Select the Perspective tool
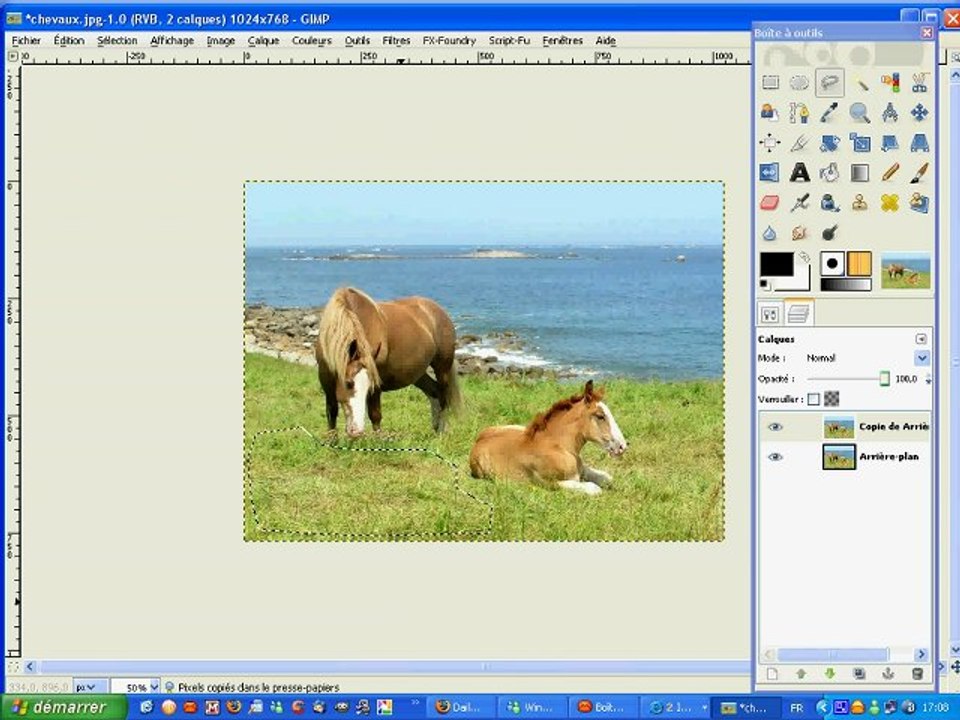Viewport: 960px width, 720px height. (x=919, y=143)
